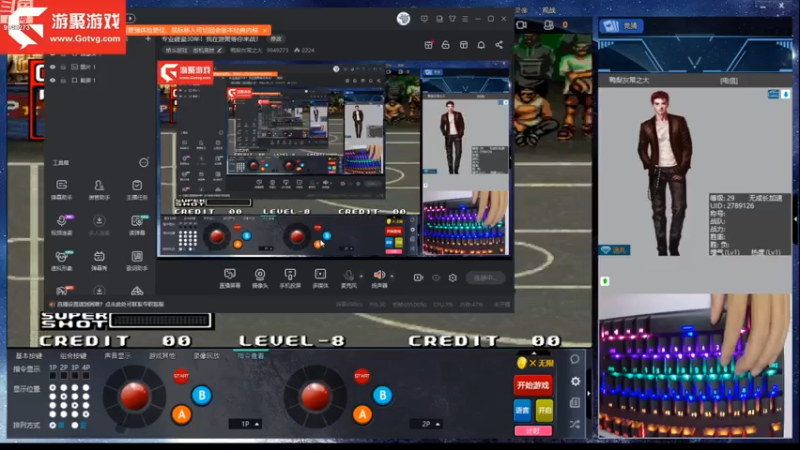The image size is (800, 450).
Task: Switch to the 基本按键 tab
Action: (x=29, y=356)
